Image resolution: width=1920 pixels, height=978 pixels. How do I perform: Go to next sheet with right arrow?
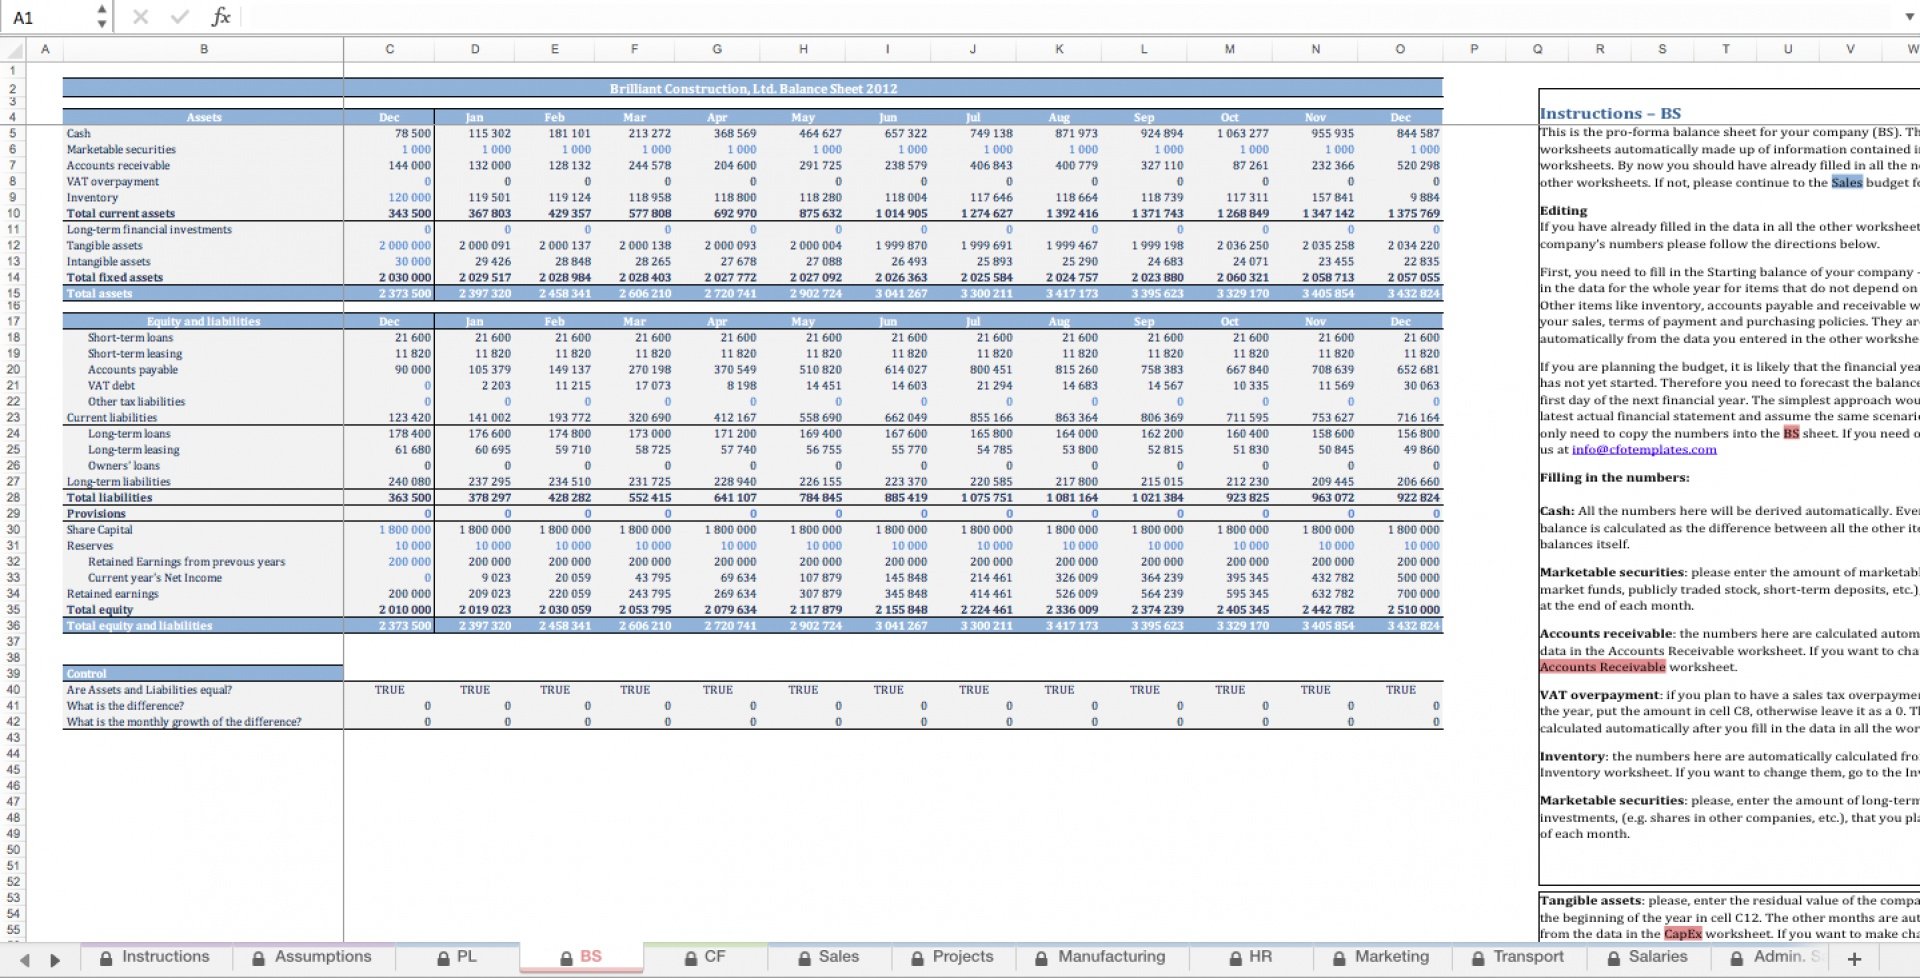pyautogui.click(x=55, y=960)
